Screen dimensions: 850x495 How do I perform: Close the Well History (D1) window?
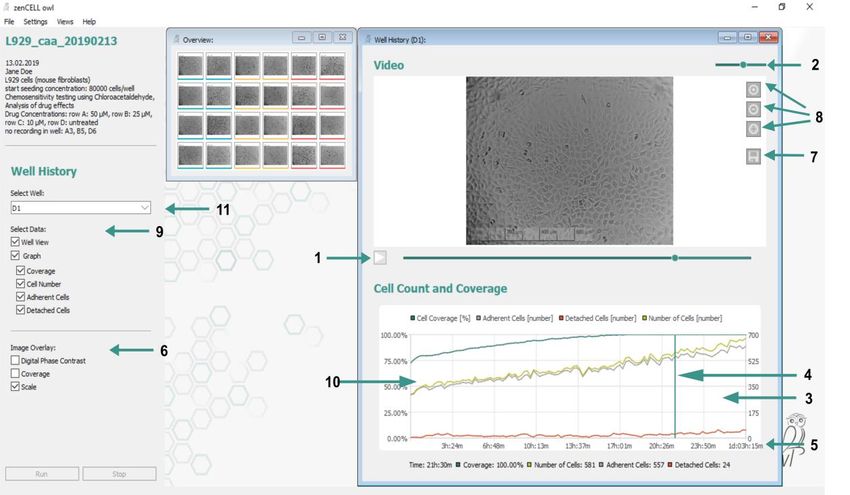(769, 37)
